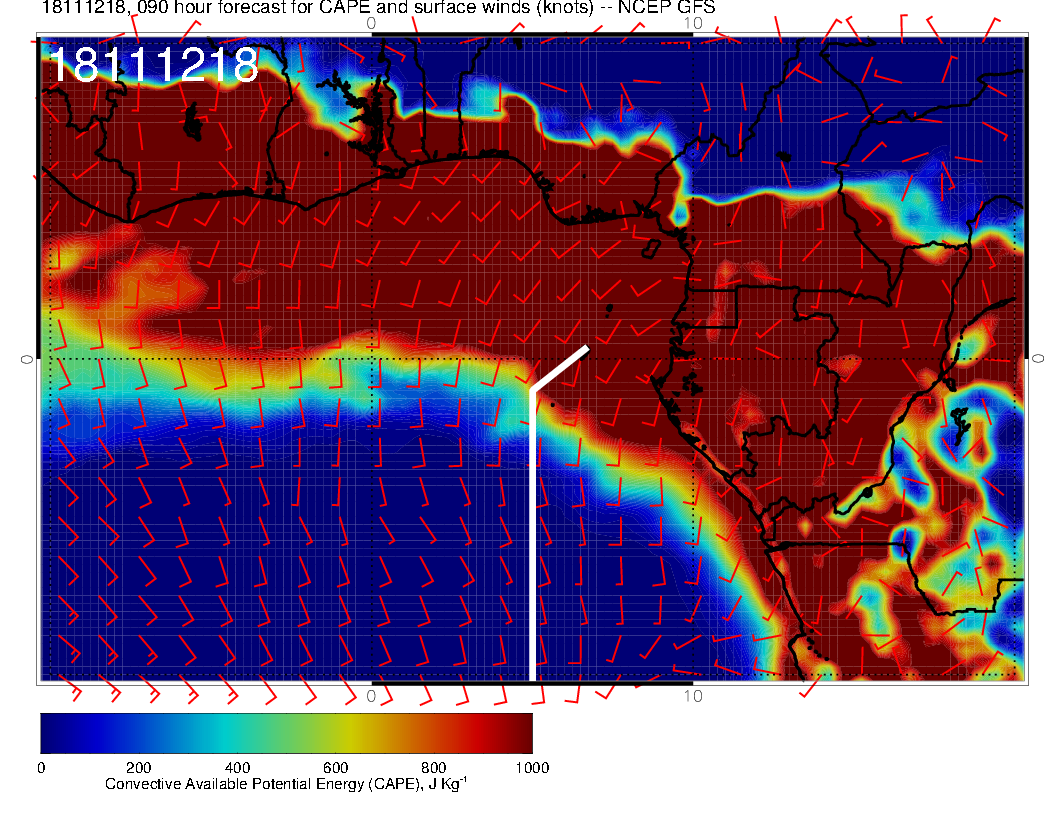The width and height of the screenshot is (1056, 816).
Task: Click the 200 tick label under the colorbar
Action: [139, 768]
